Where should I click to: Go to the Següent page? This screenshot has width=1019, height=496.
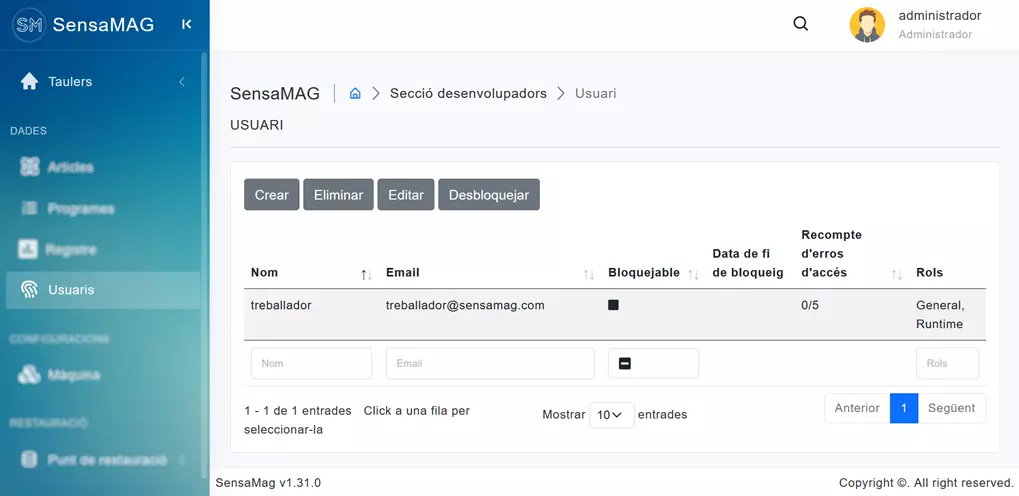pos(951,408)
